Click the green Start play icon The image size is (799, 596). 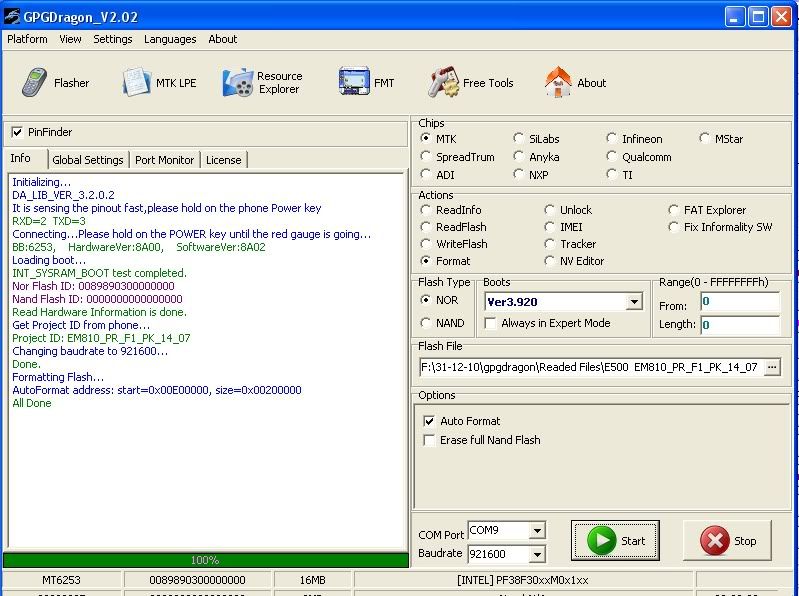(601, 540)
